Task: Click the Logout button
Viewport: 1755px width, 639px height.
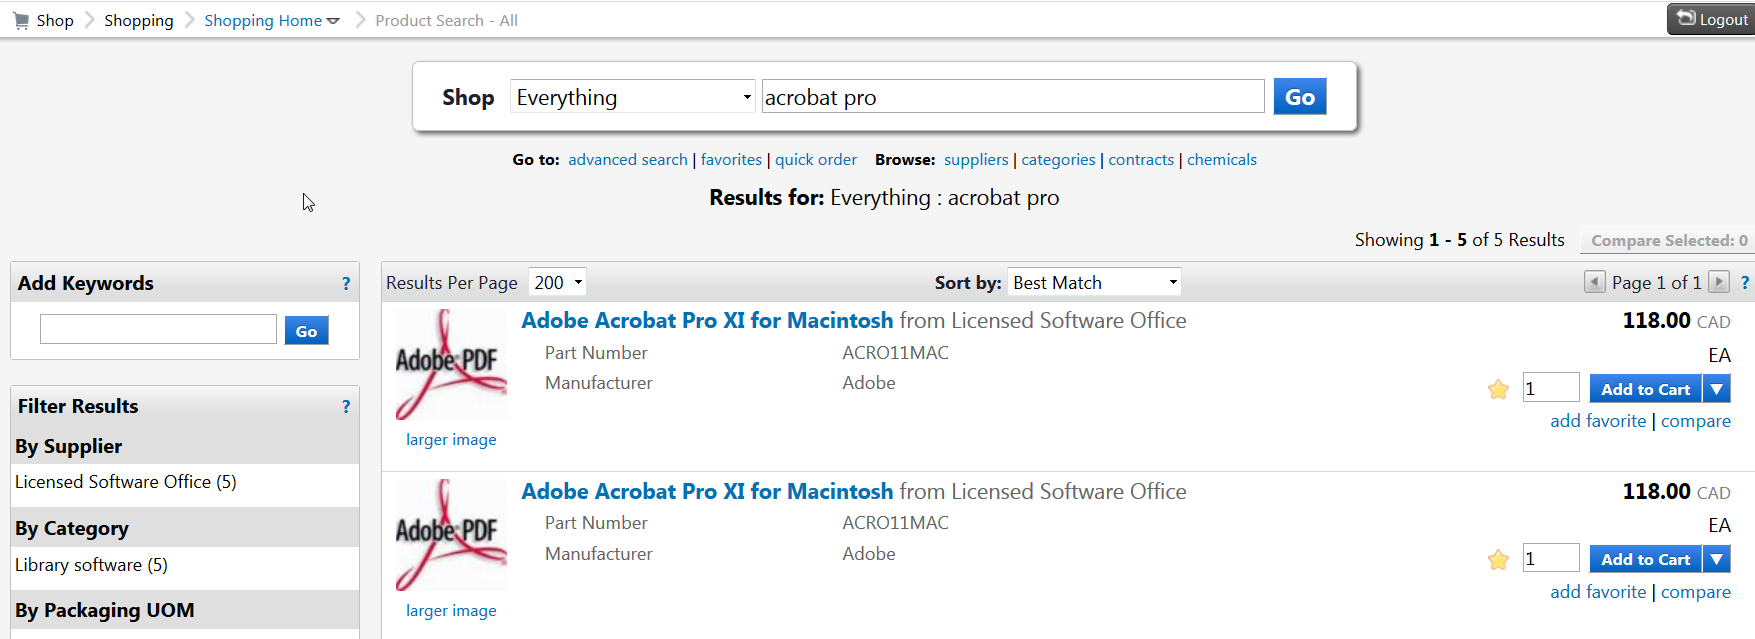Action: coord(1712,19)
